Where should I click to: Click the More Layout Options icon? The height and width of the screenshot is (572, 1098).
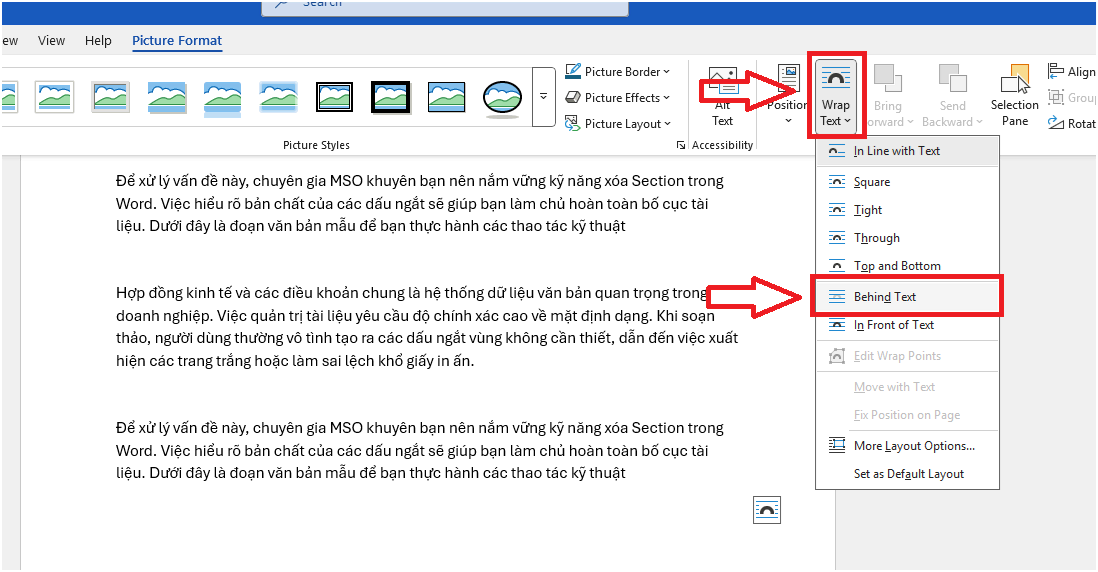(x=837, y=445)
